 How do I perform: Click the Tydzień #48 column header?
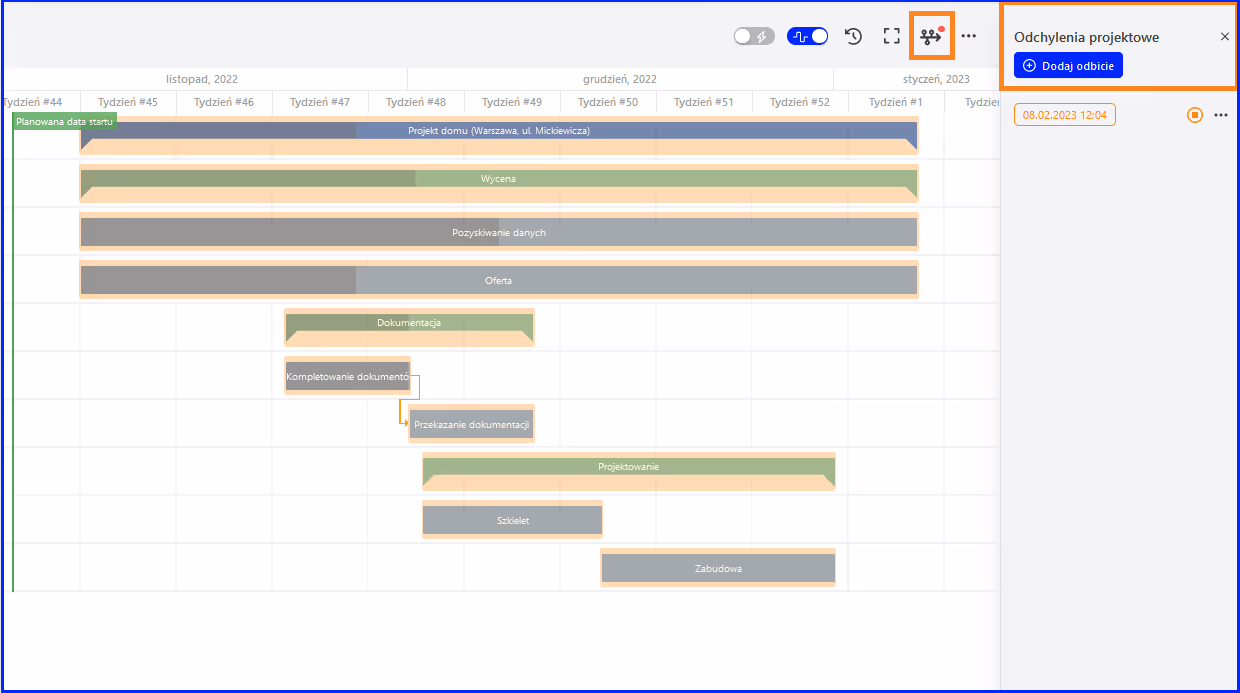tap(416, 102)
